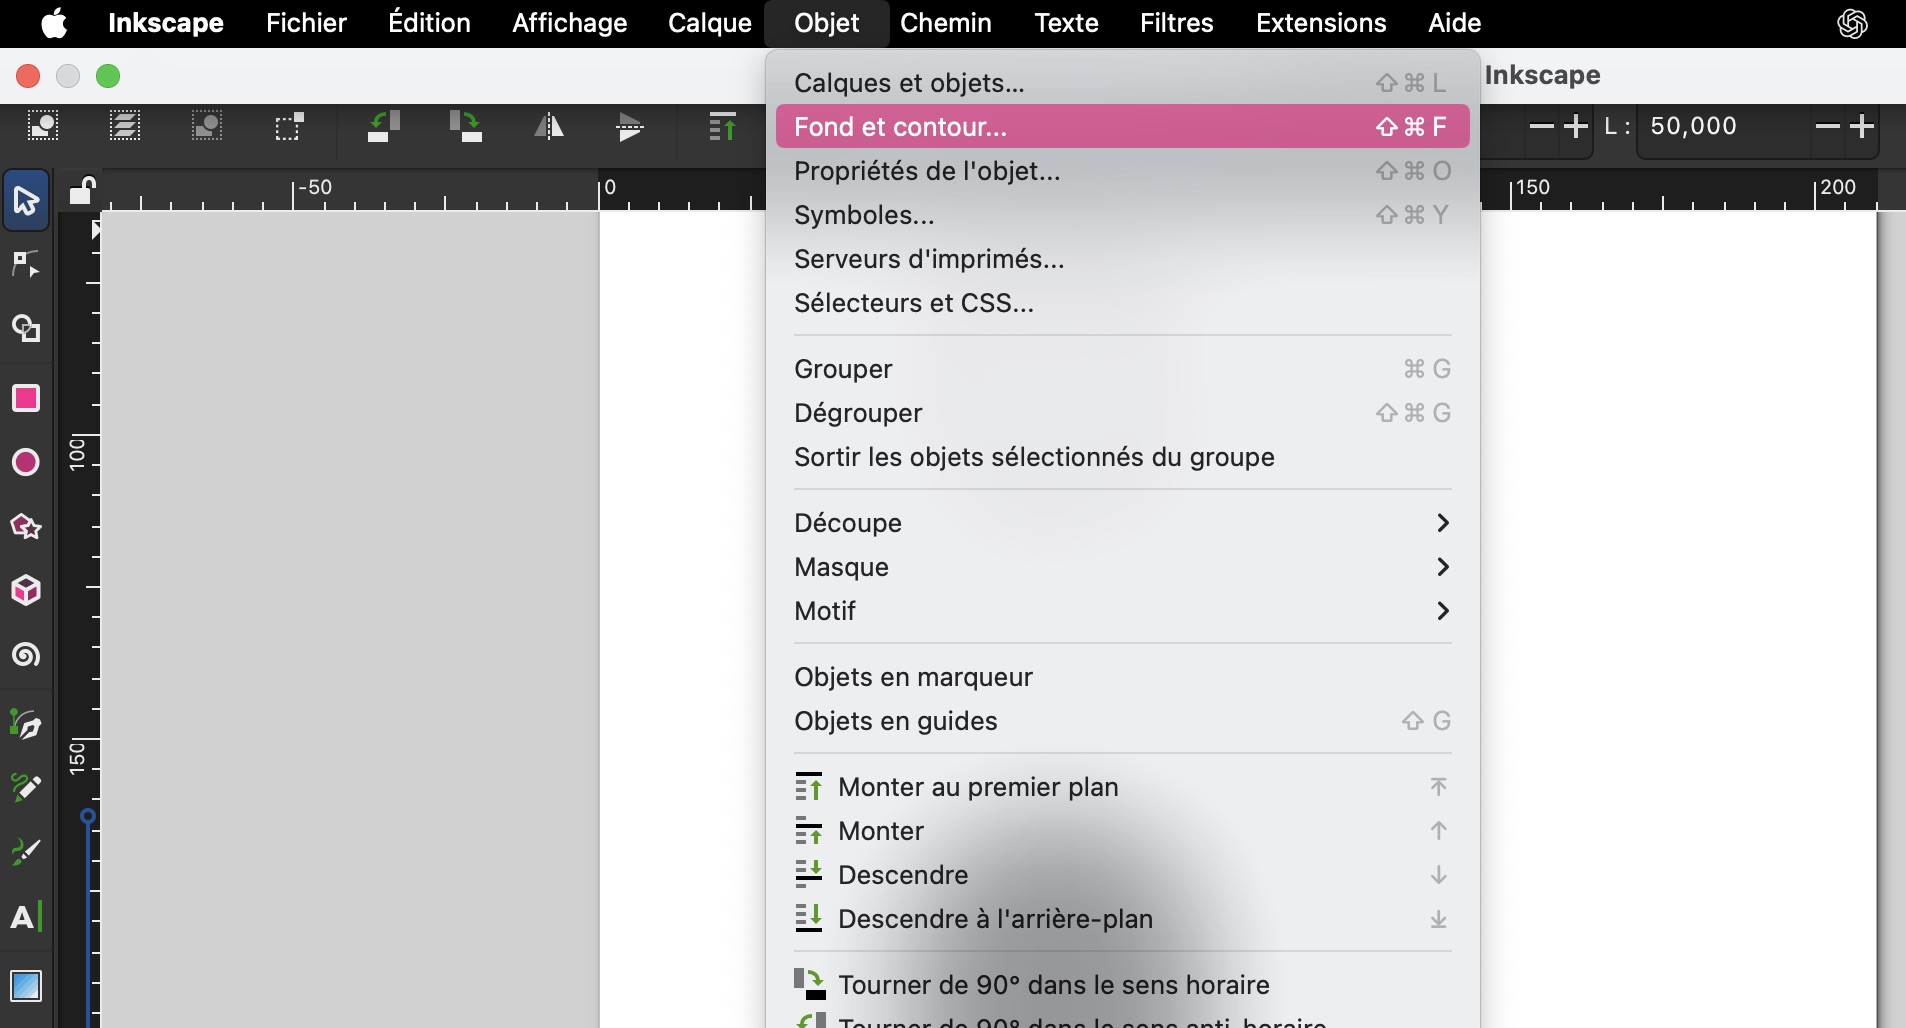1906x1028 pixels.
Task: Increase the L value with plus button
Action: click(1862, 126)
